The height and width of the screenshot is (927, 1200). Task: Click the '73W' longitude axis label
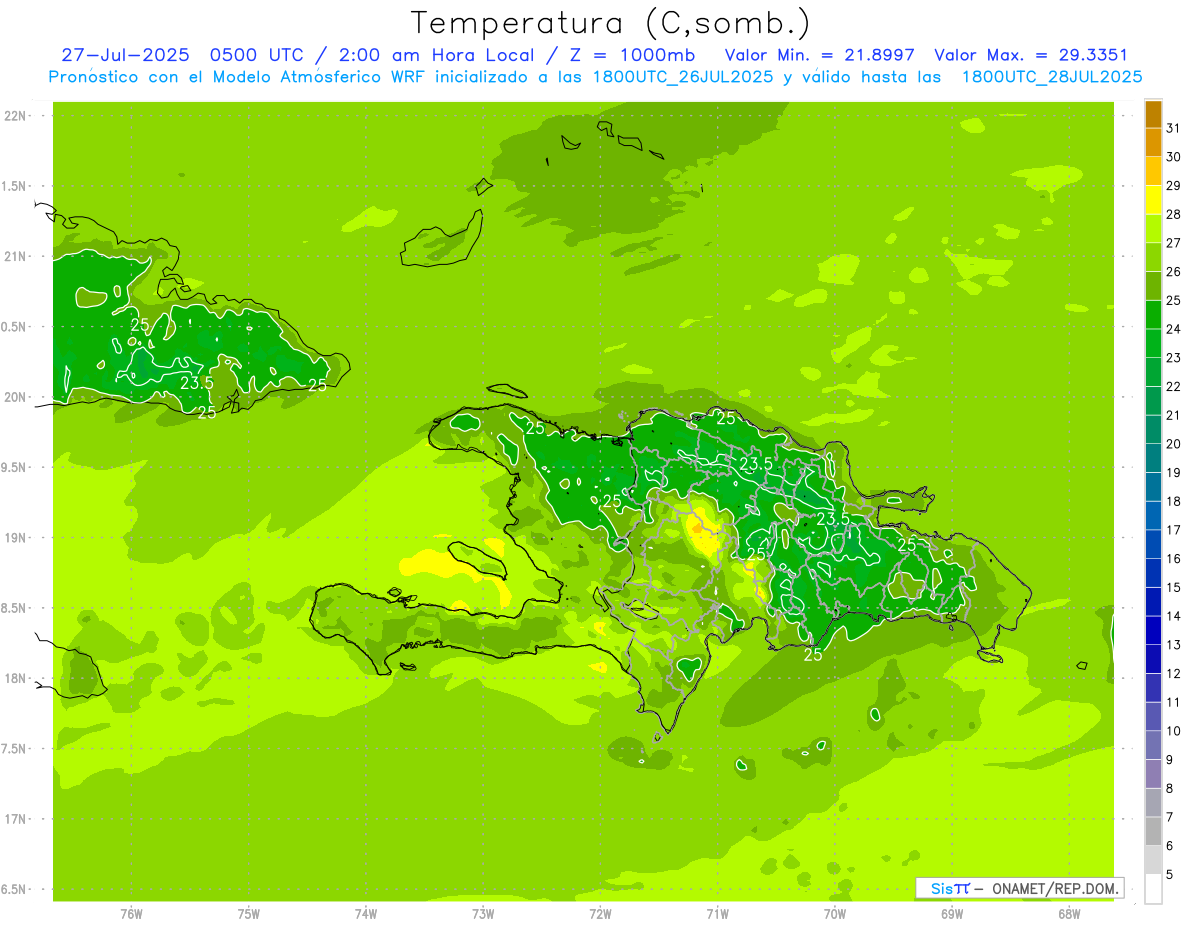coord(483,913)
